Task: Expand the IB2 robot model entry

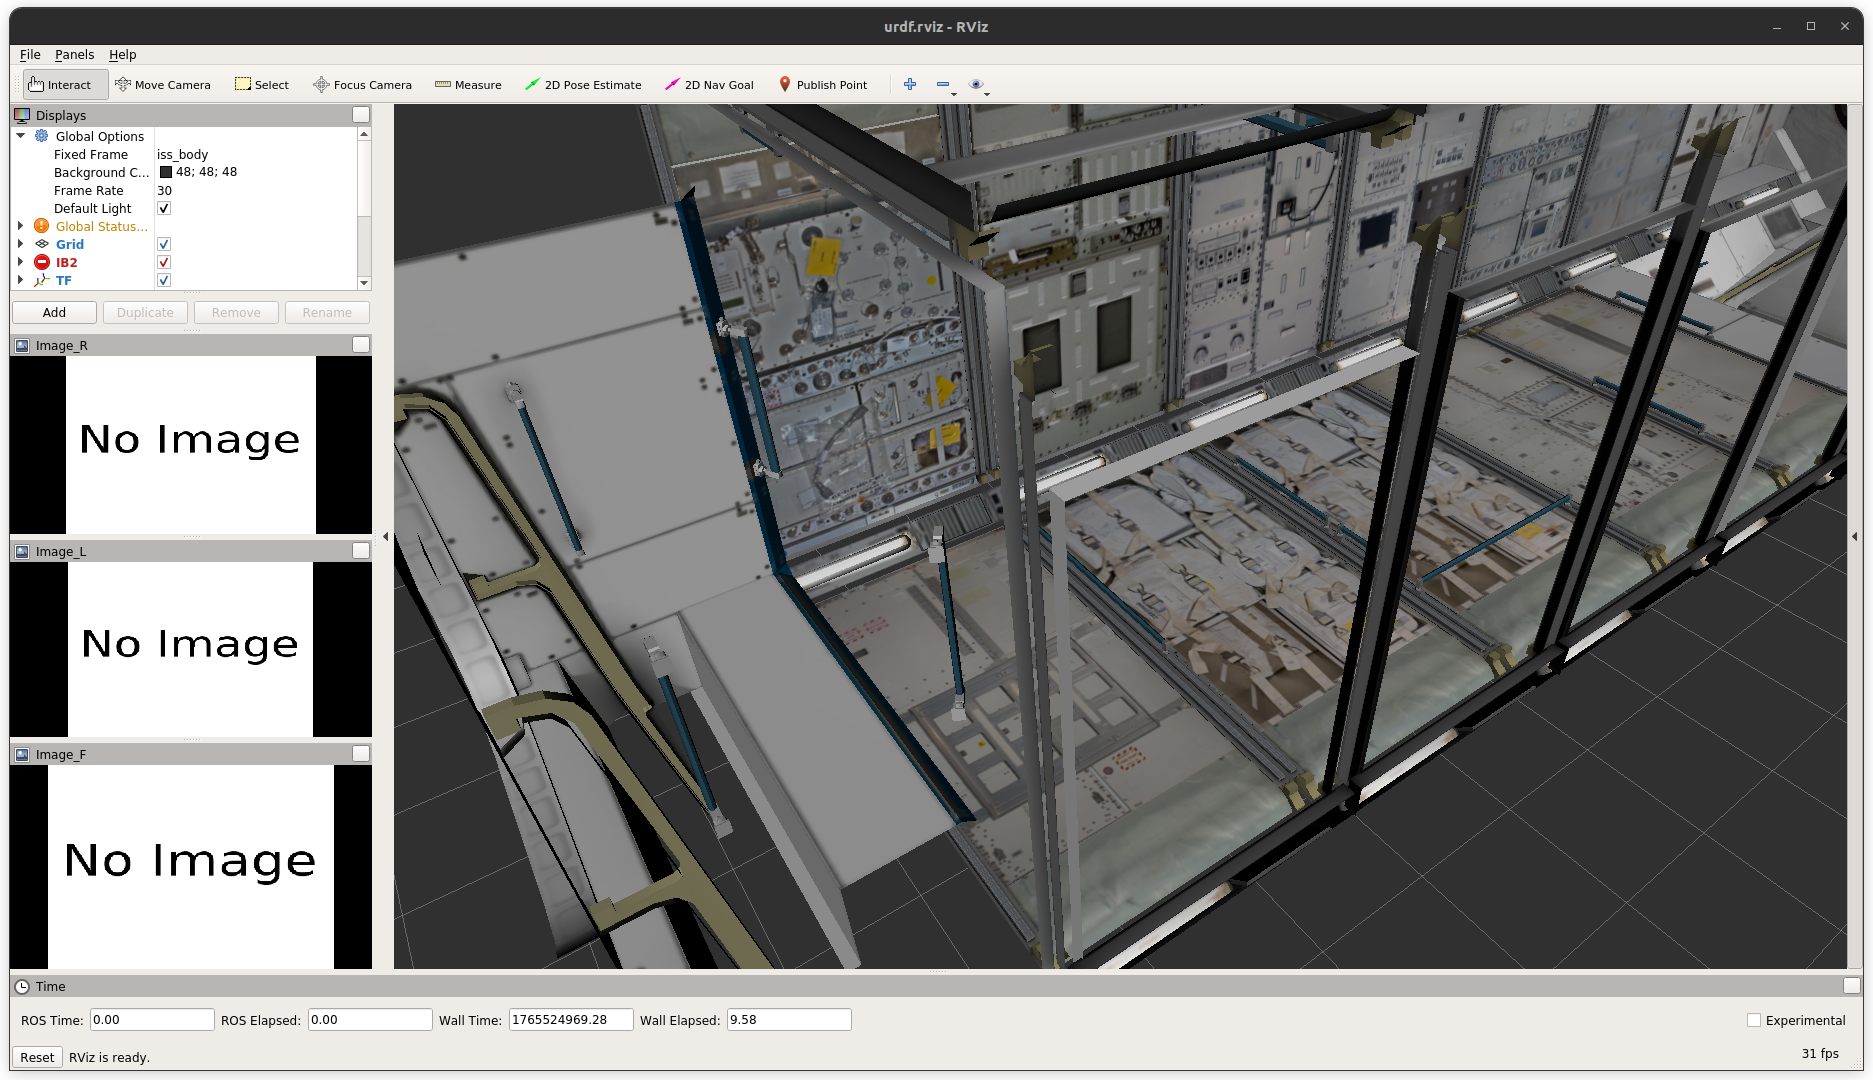Action: pyautogui.click(x=22, y=262)
